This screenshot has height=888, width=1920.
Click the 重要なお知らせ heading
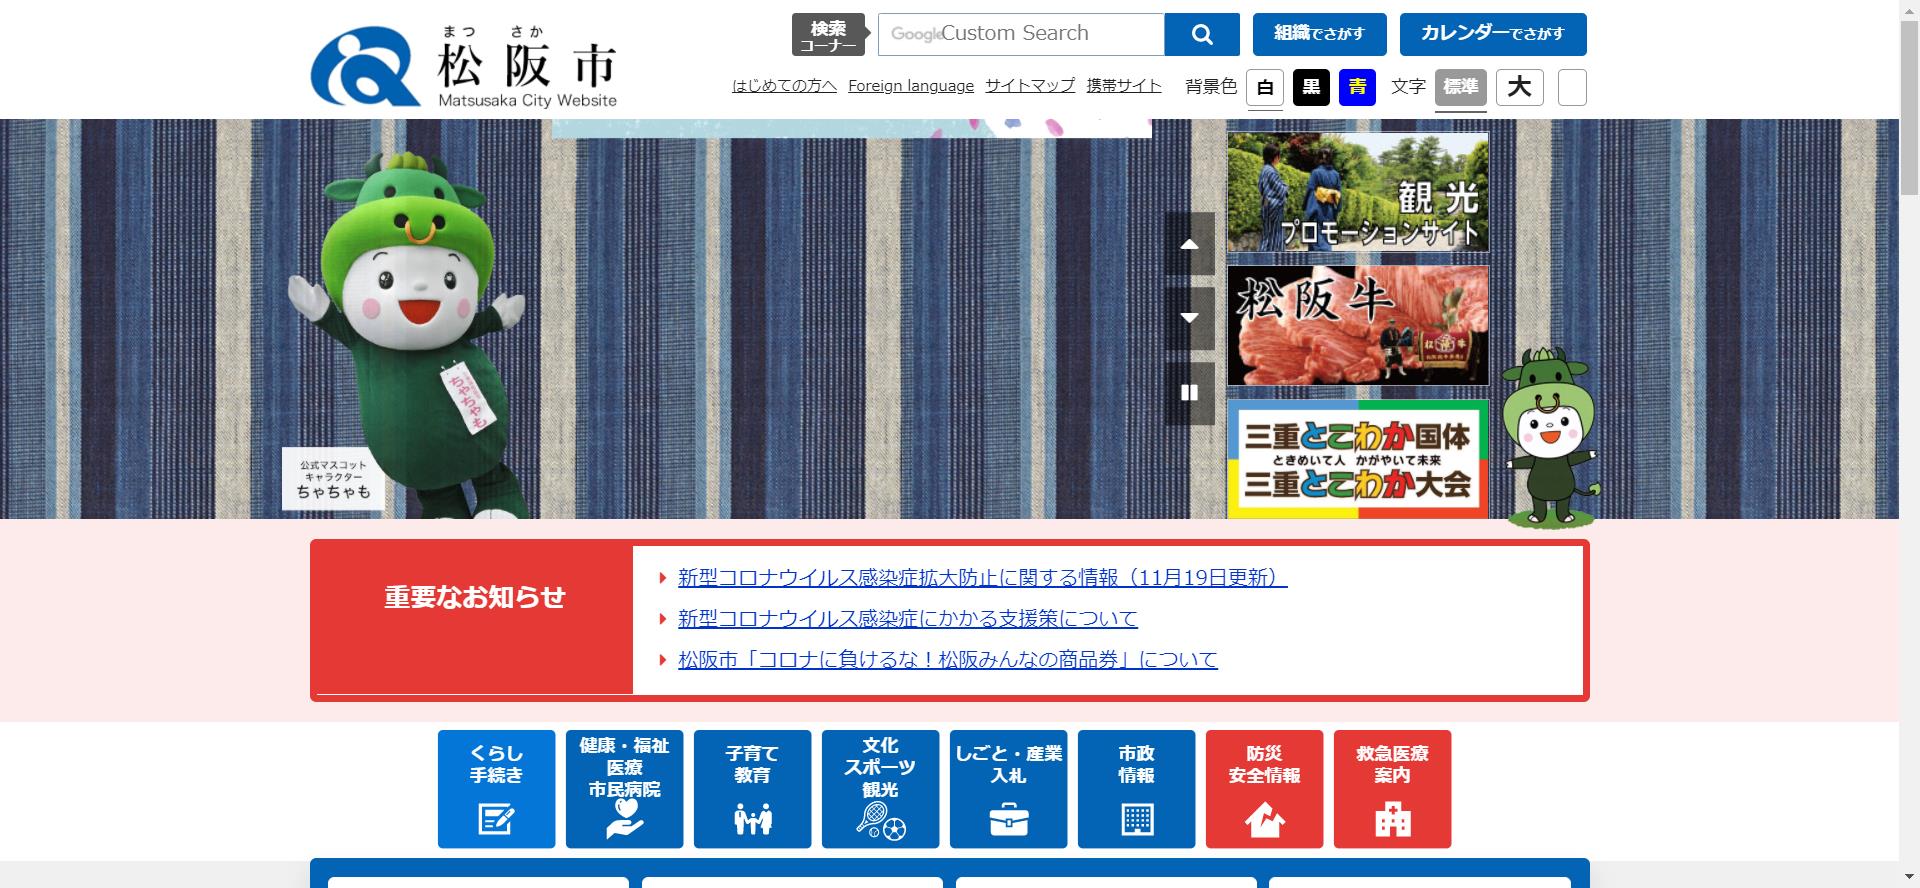click(x=475, y=597)
